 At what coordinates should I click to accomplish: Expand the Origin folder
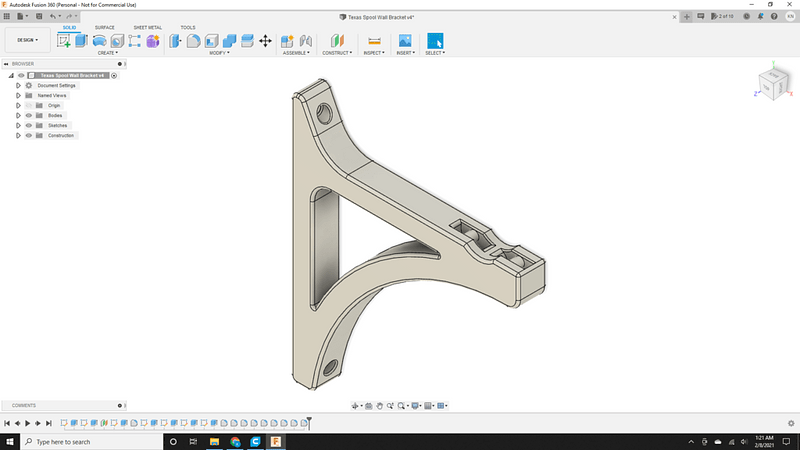coord(18,106)
